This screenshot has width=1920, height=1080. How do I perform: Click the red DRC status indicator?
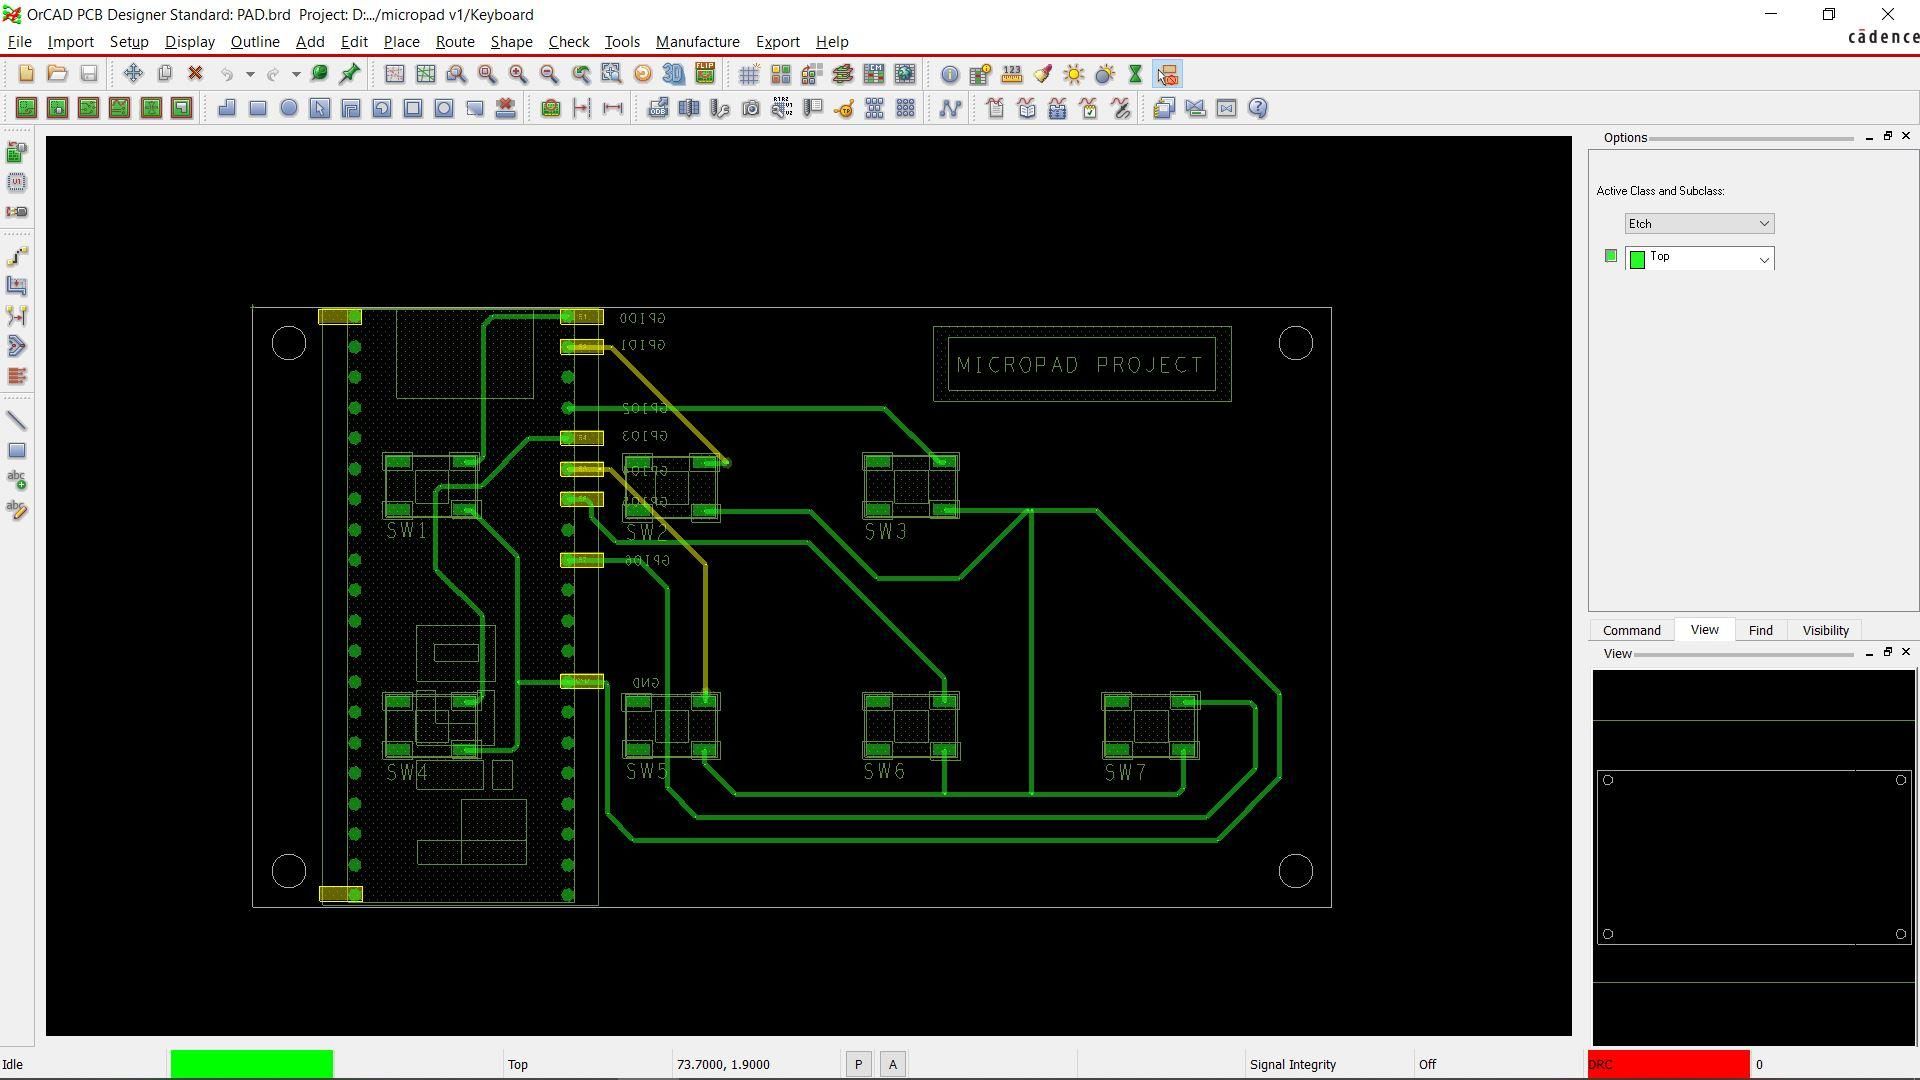(1668, 1065)
